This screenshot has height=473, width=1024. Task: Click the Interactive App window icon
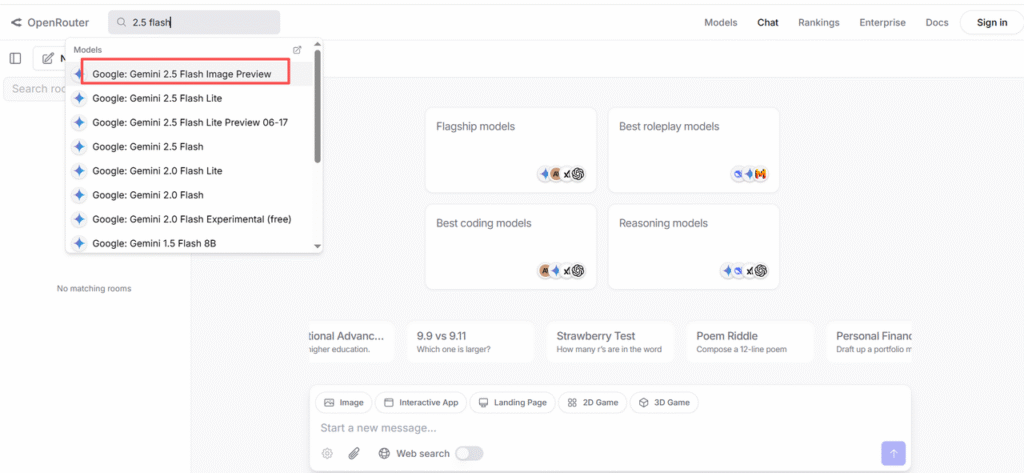click(389, 402)
